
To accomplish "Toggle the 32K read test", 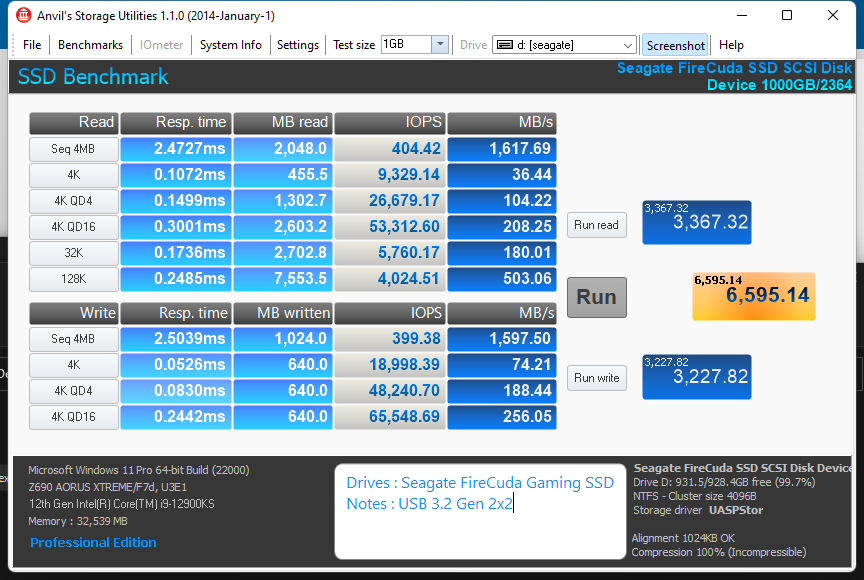I will 73,253.
